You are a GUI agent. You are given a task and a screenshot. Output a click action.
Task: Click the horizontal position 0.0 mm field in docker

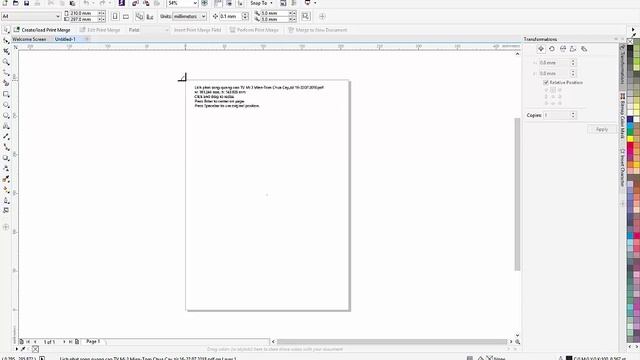[x=553, y=63]
